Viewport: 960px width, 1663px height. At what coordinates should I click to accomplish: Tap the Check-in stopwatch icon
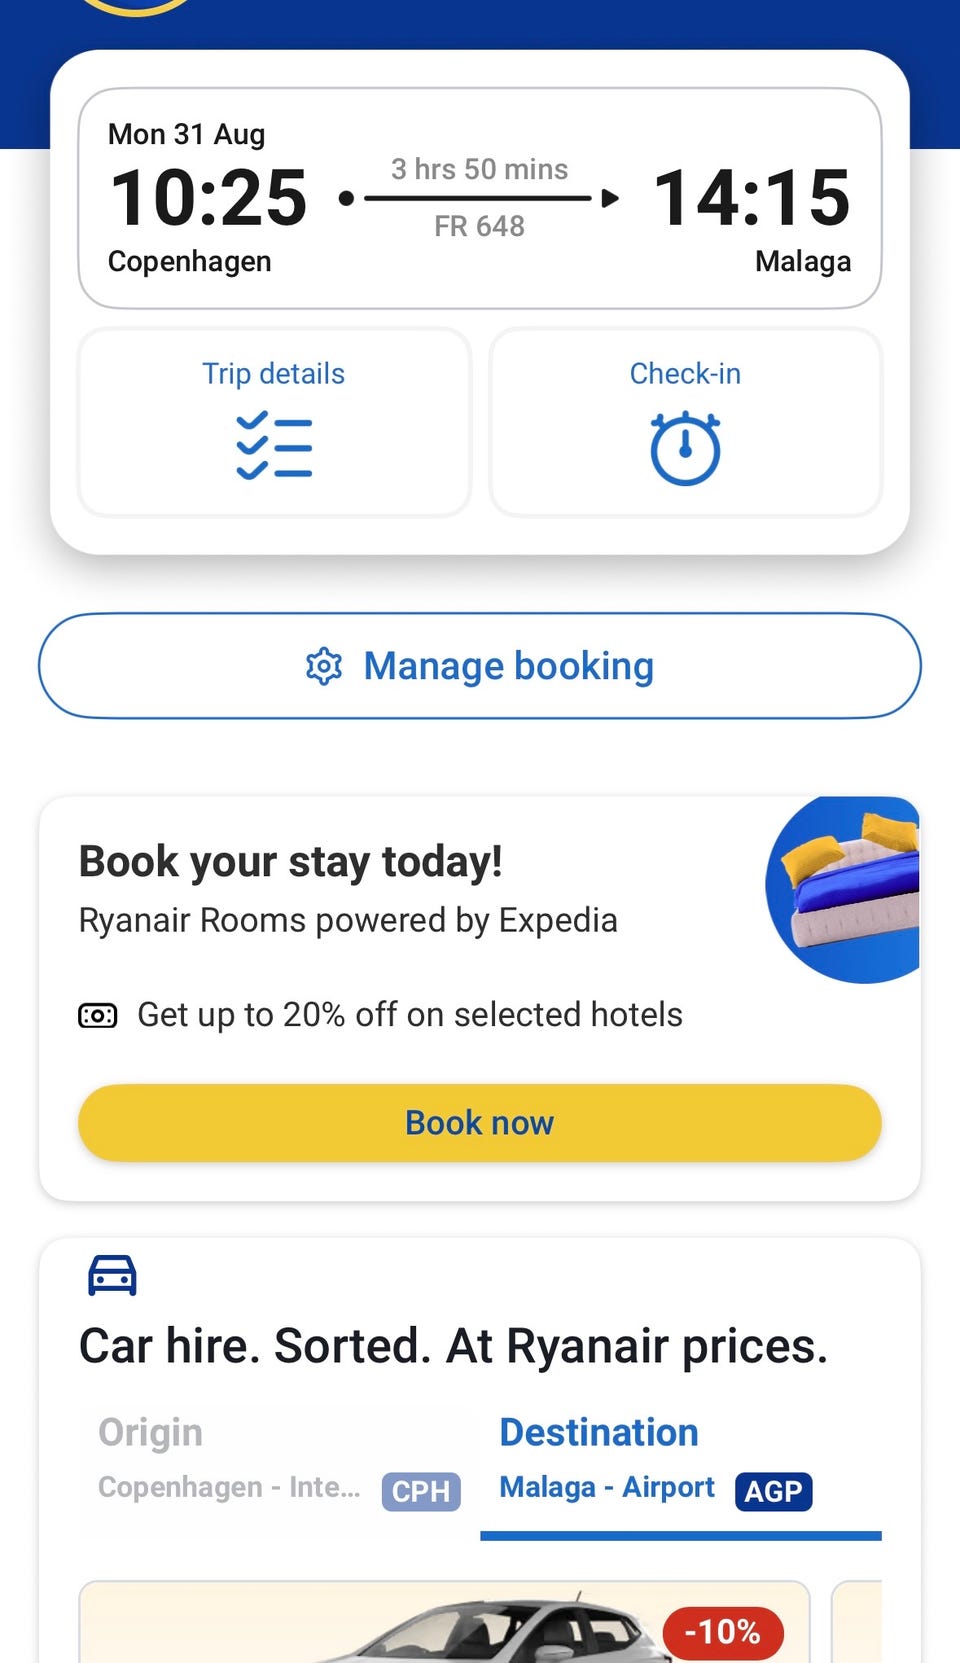point(685,448)
